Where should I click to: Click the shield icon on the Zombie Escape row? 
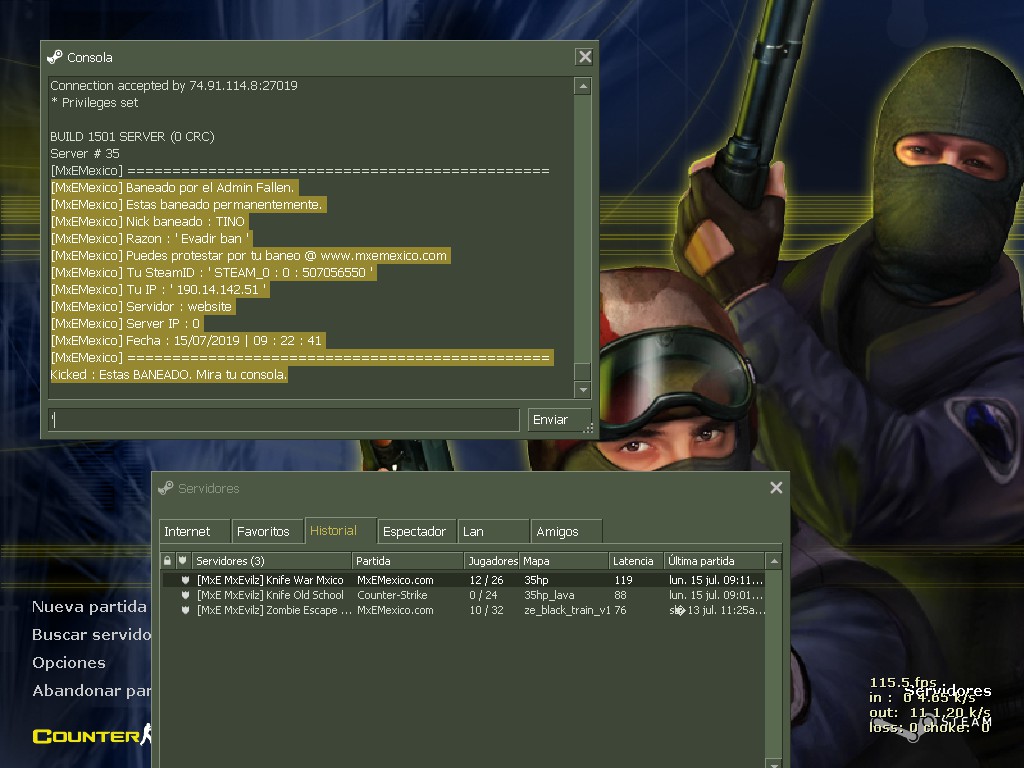tap(185, 610)
